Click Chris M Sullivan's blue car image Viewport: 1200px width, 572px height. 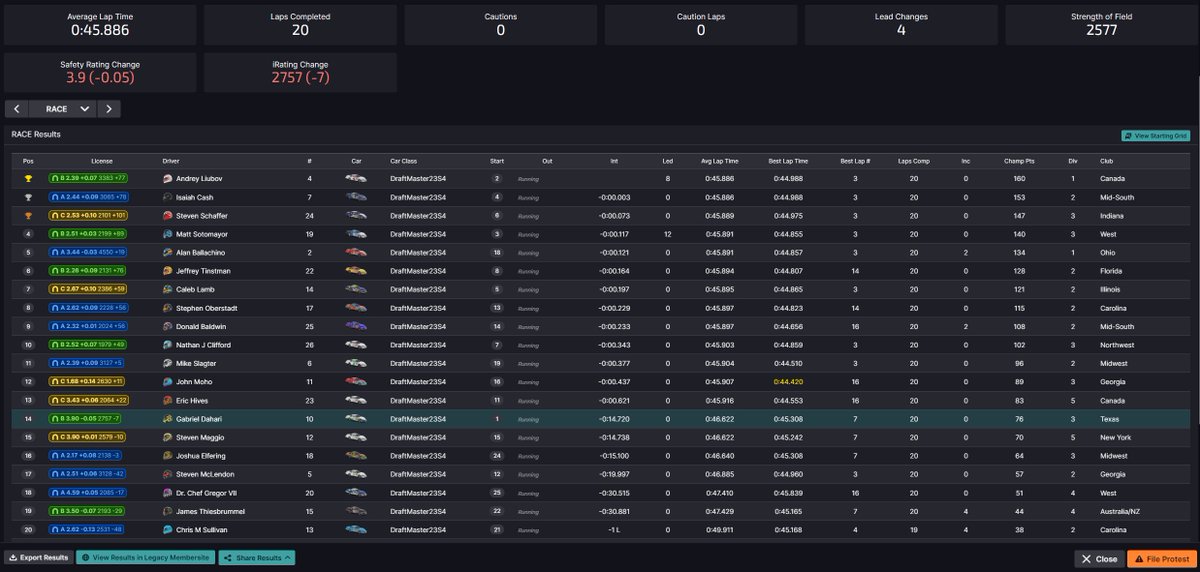(x=356, y=529)
